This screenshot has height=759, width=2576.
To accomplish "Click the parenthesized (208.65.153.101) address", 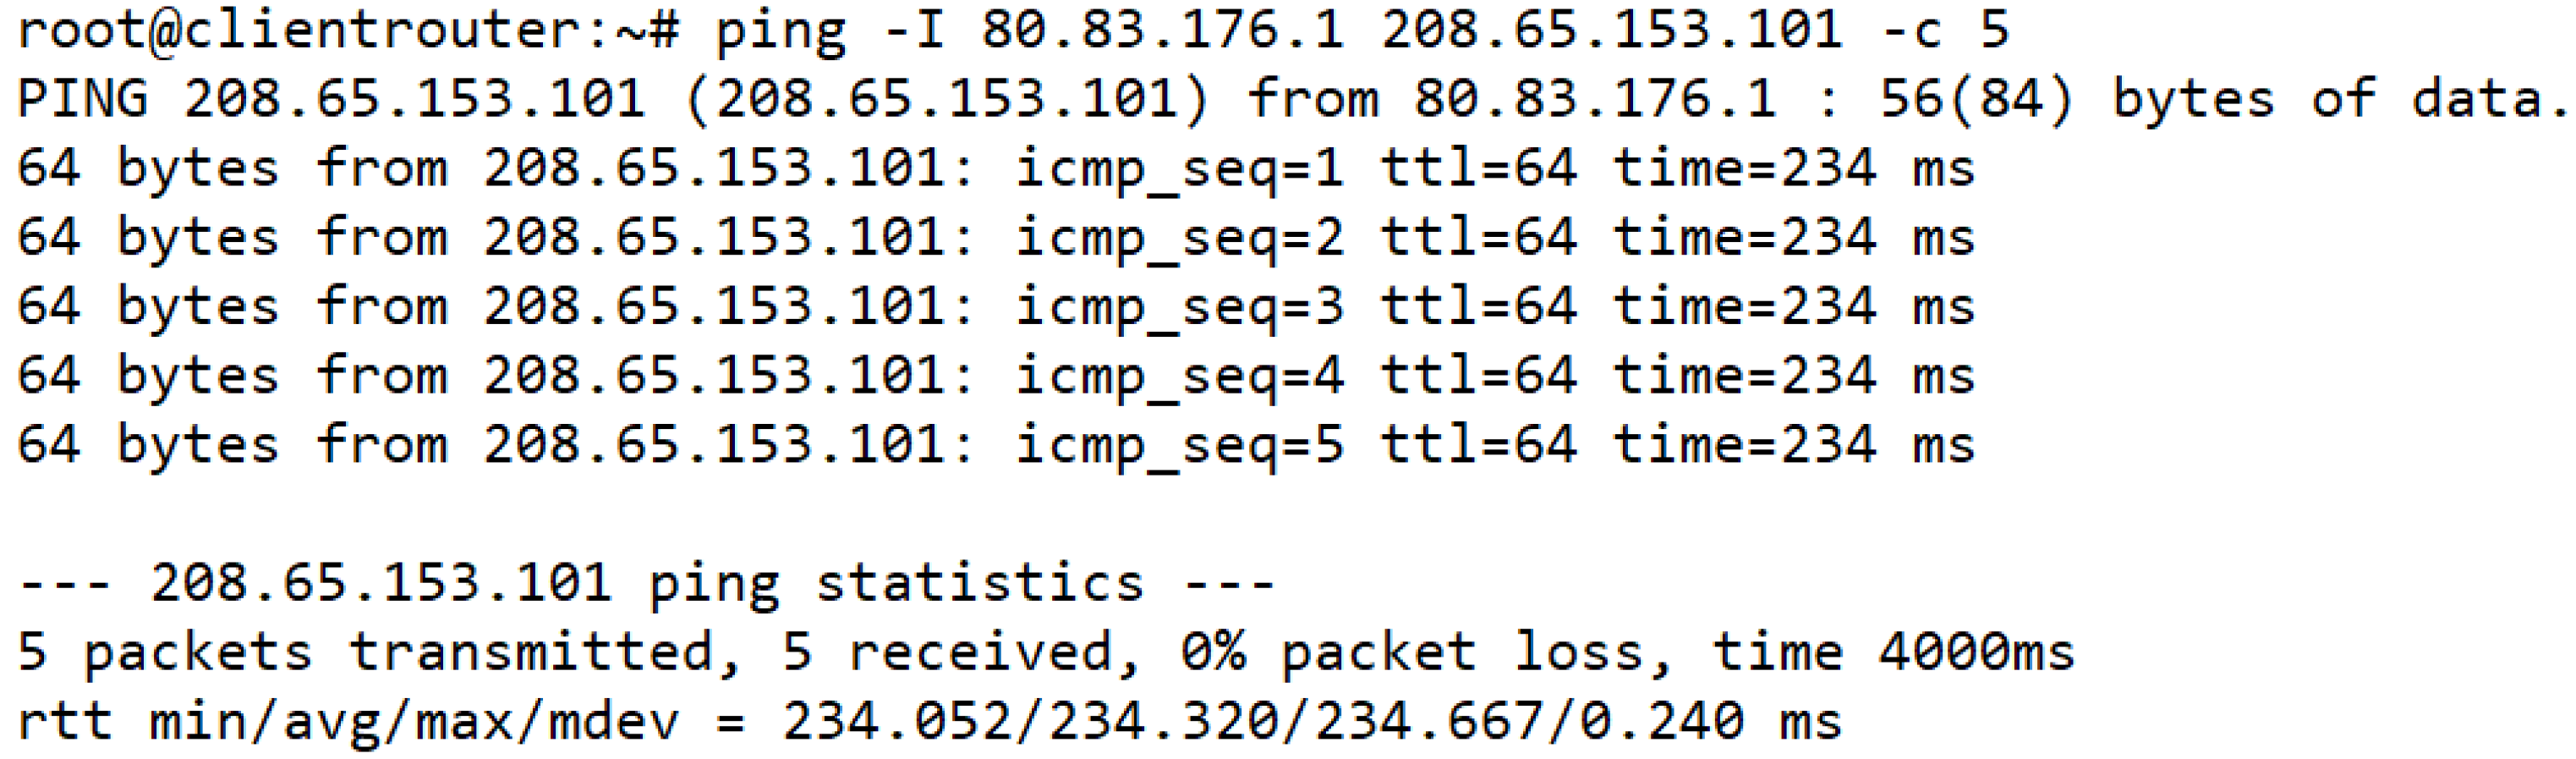I will pyautogui.click(x=946, y=100).
